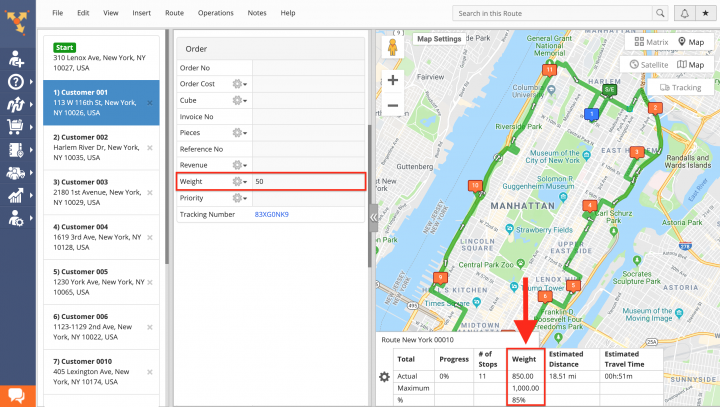720x407 pixels.
Task: Open the Notes menu
Action: pyautogui.click(x=257, y=13)
